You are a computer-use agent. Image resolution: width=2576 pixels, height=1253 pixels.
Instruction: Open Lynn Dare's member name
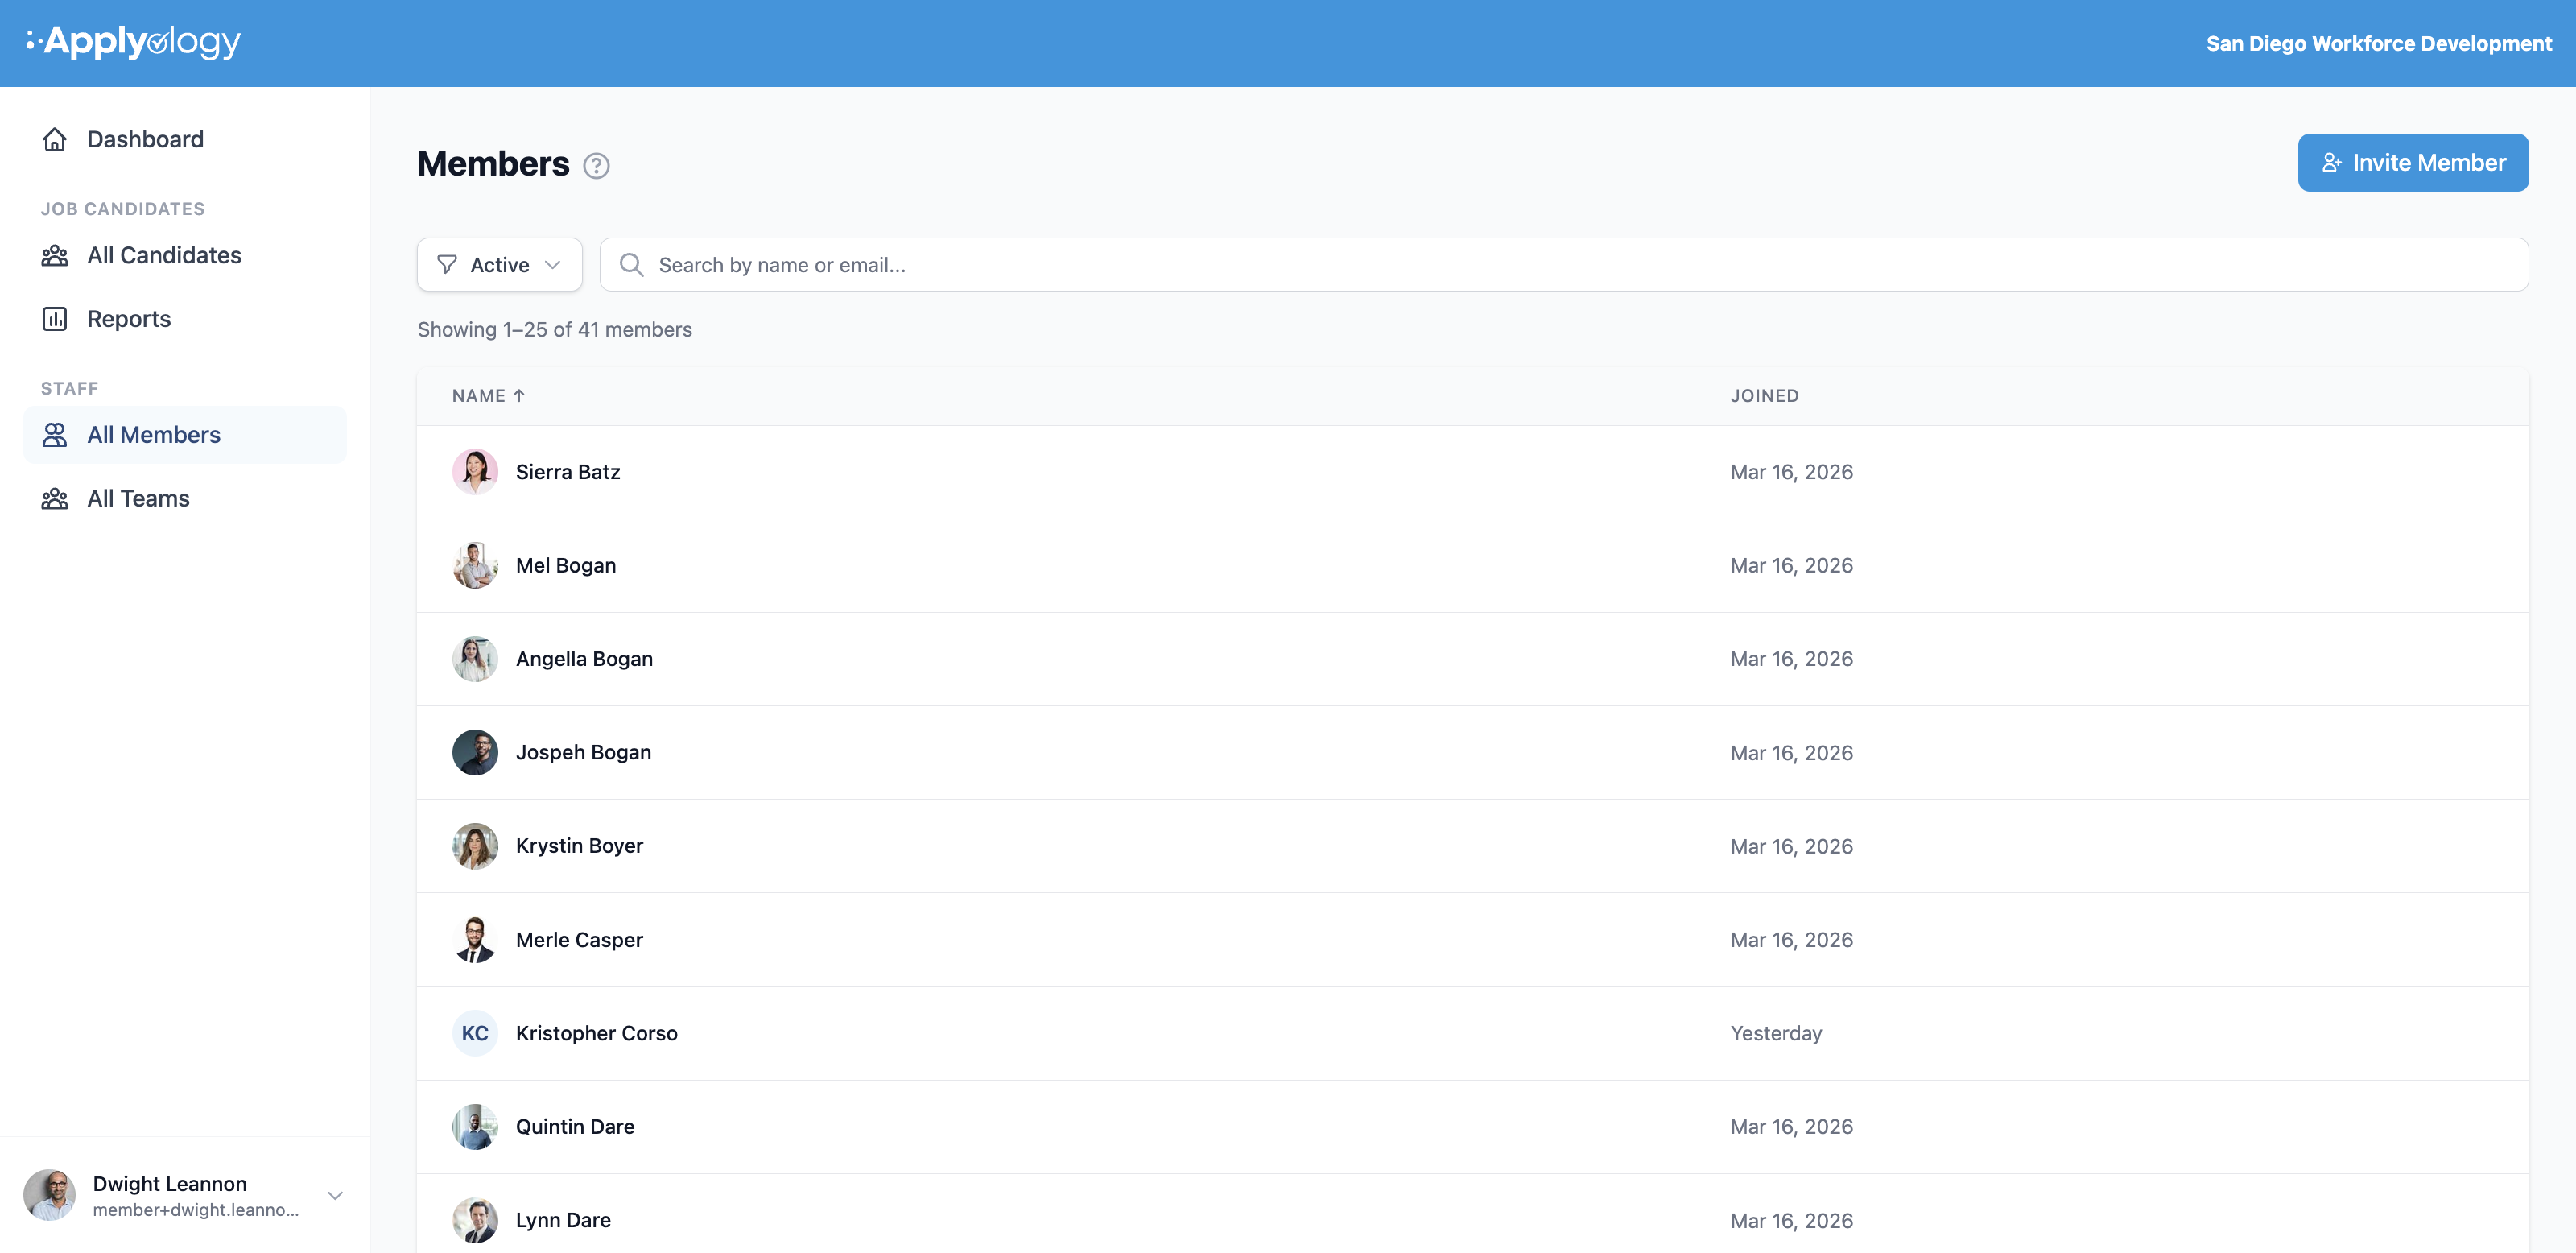click(x=563, y=1220)
